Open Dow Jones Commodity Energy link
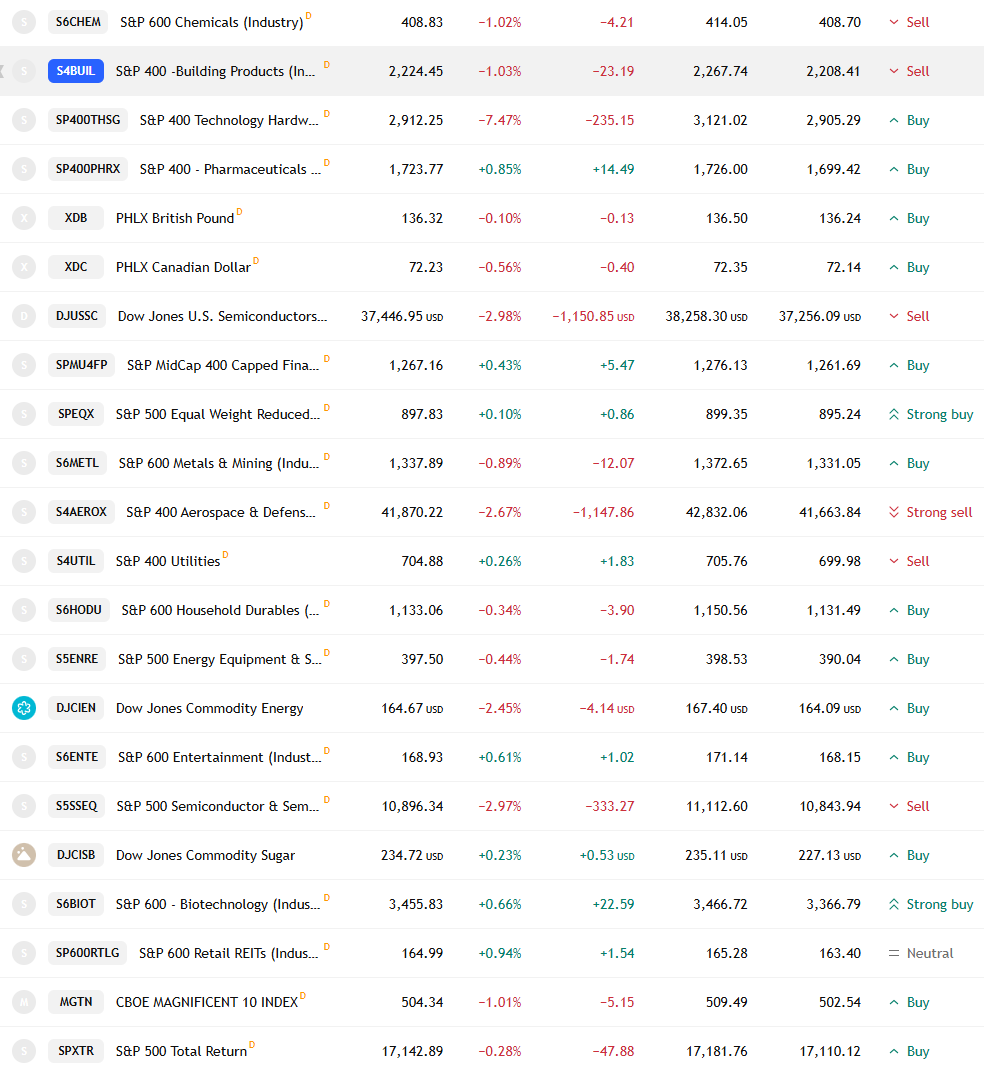 [210, 708]
